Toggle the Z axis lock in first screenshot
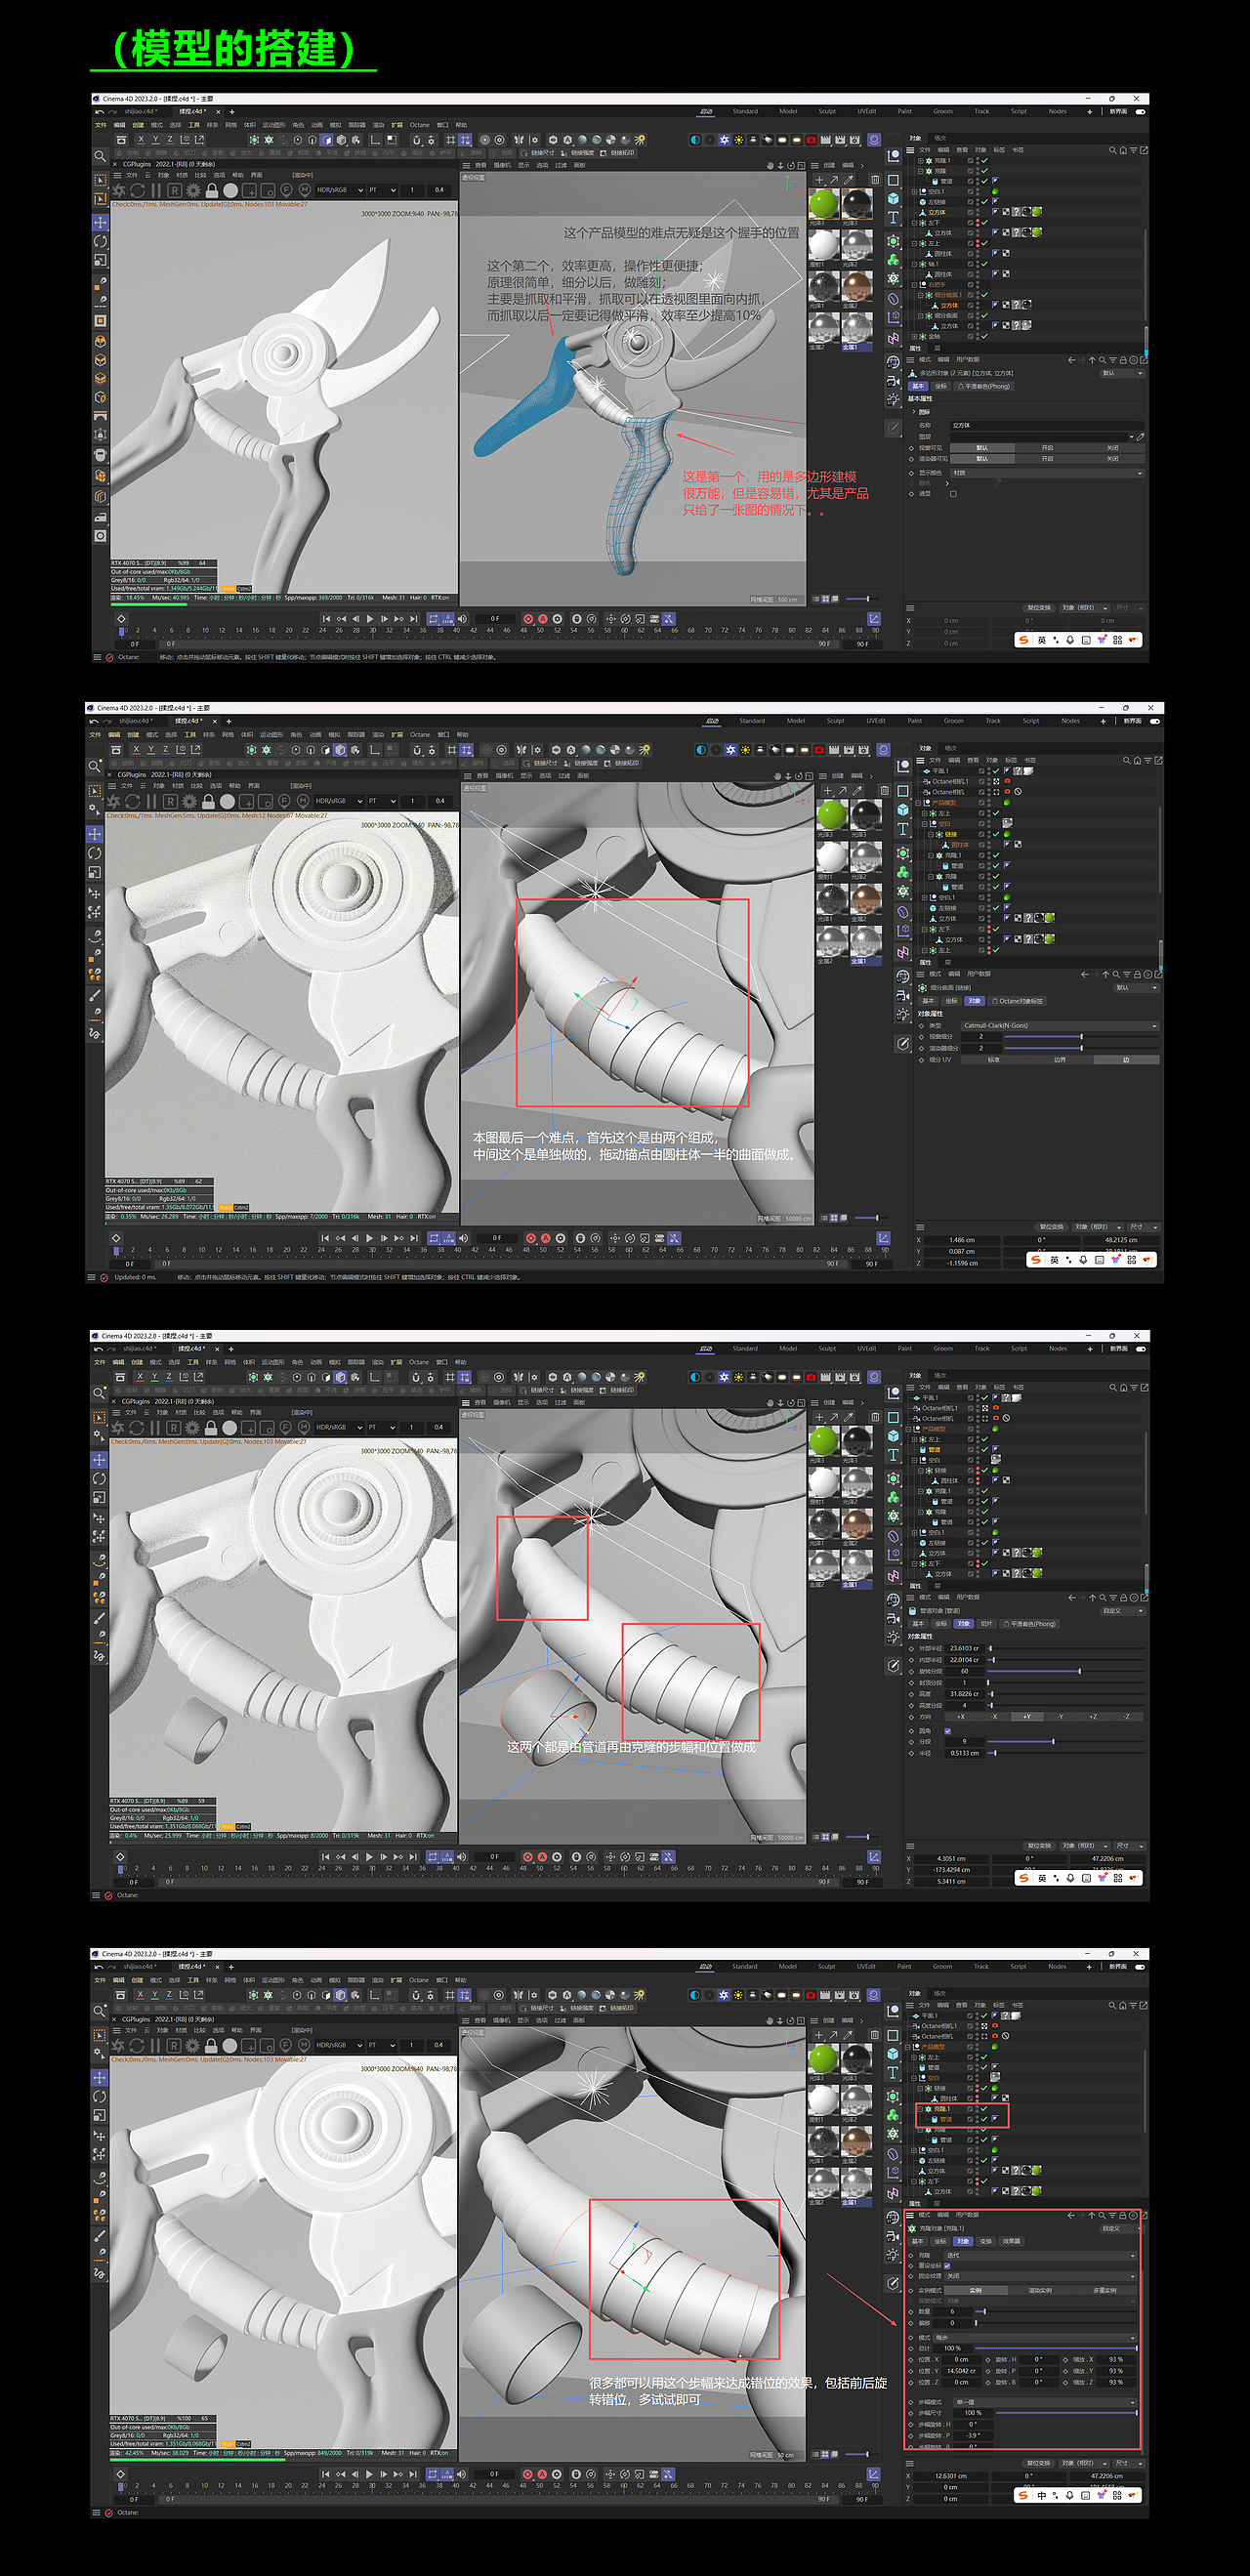1250x2576 pixels. point(170,140)
